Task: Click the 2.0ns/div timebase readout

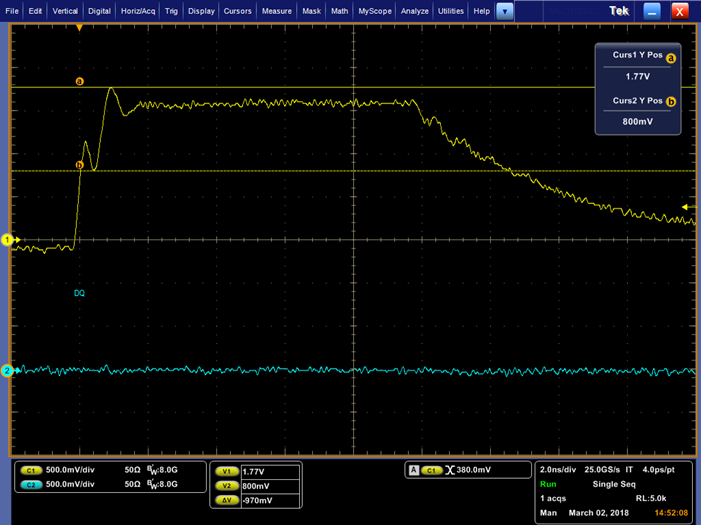Action: [x=558, y=470]
